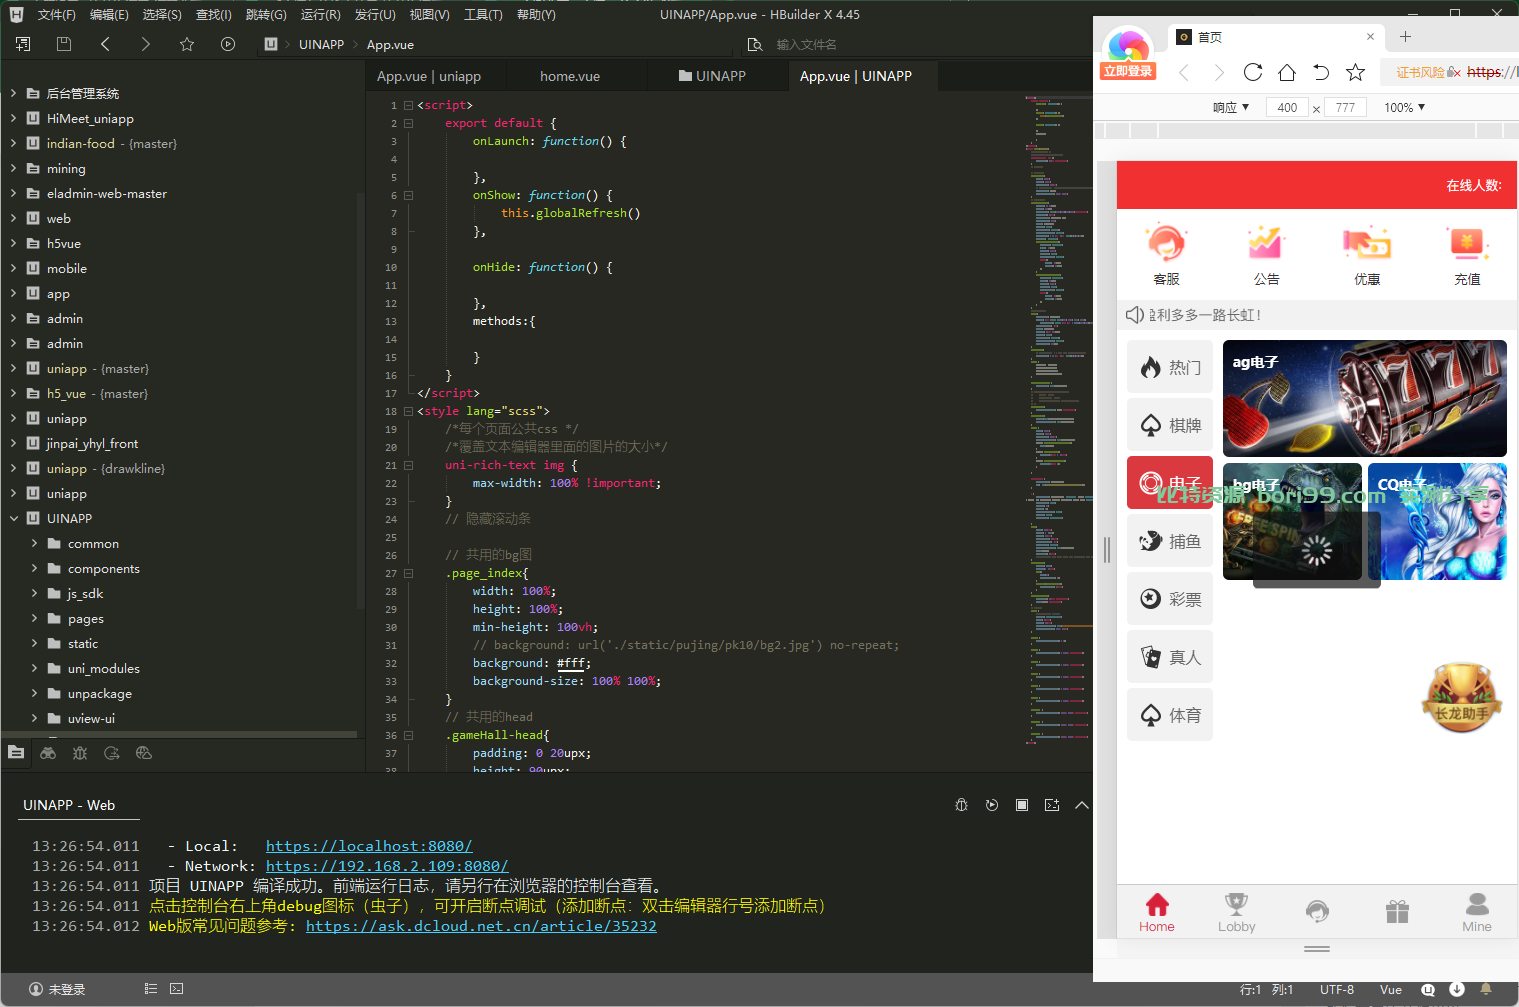Screen dimensions: 1519x1007
Task: Expand the pages folder
Action: click(34, 618)
